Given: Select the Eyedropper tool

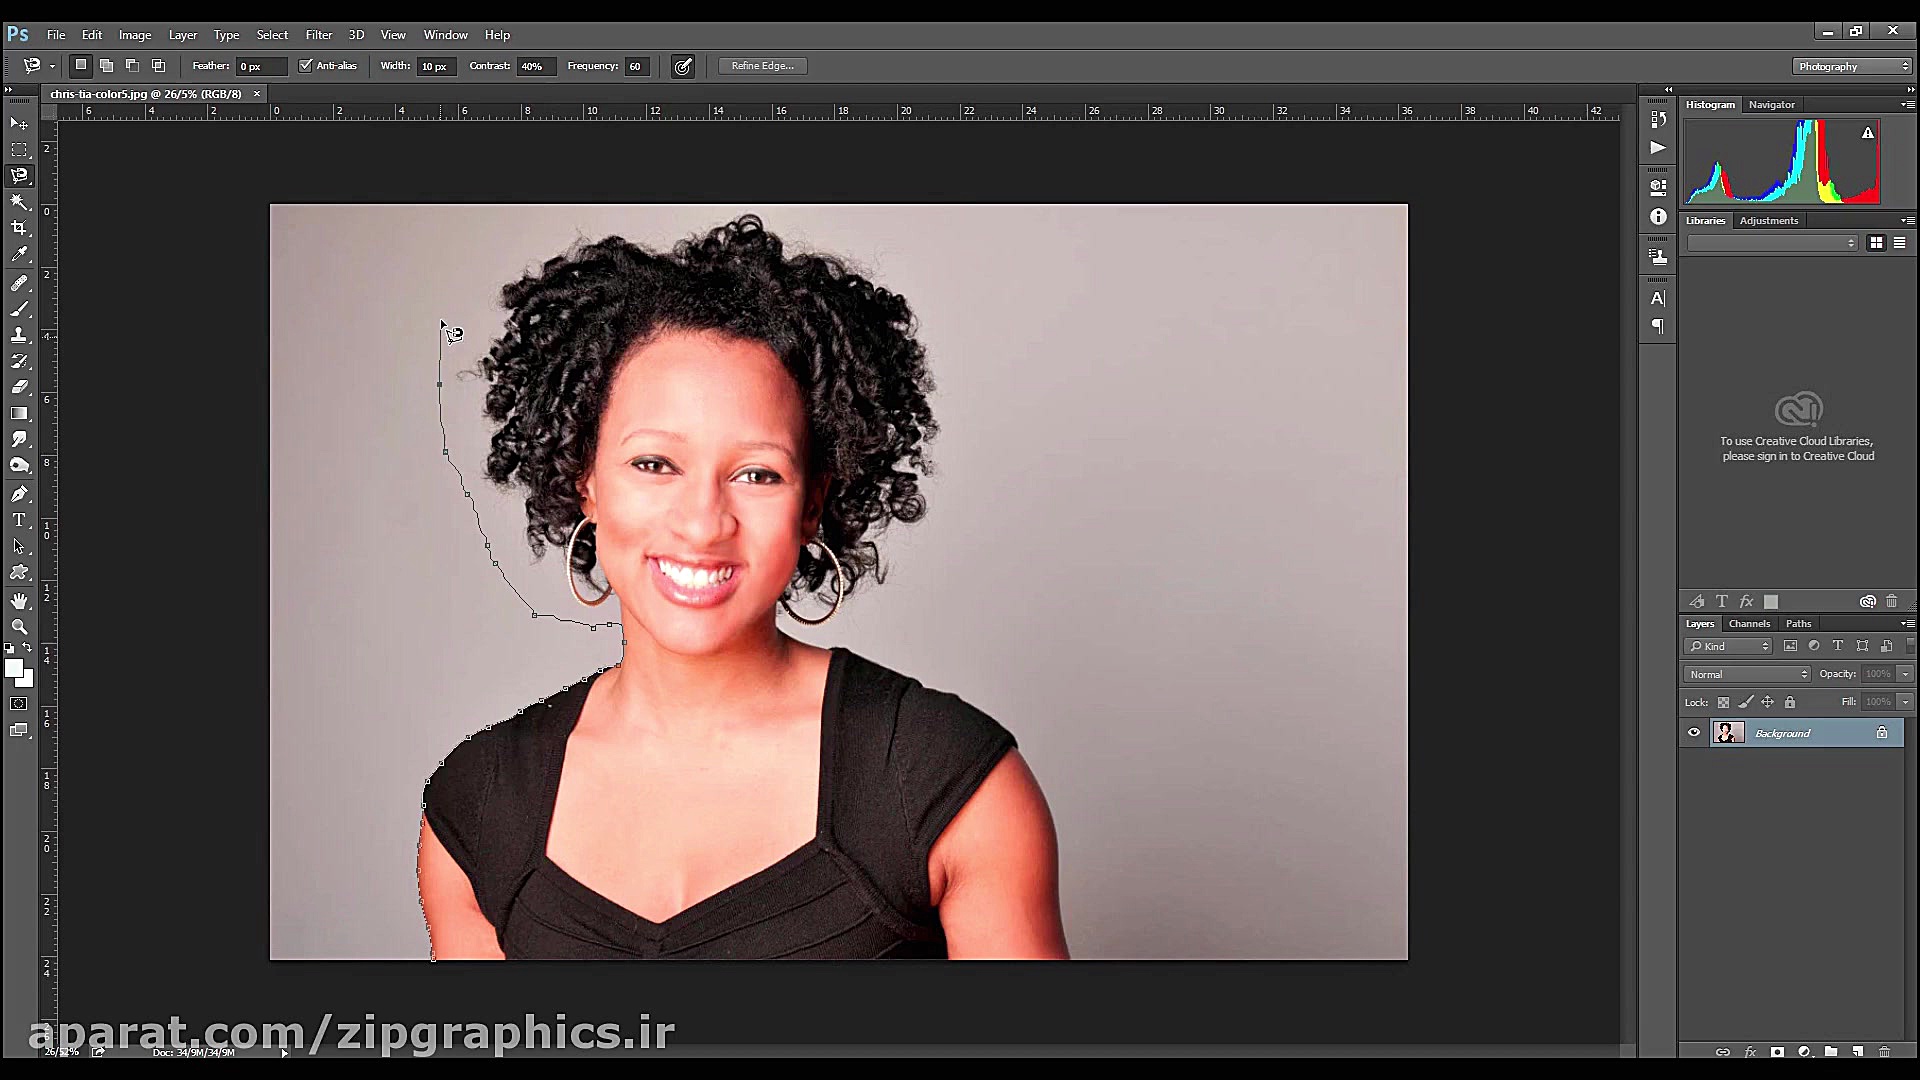Looking at the screenshot, I should point(19,254).
